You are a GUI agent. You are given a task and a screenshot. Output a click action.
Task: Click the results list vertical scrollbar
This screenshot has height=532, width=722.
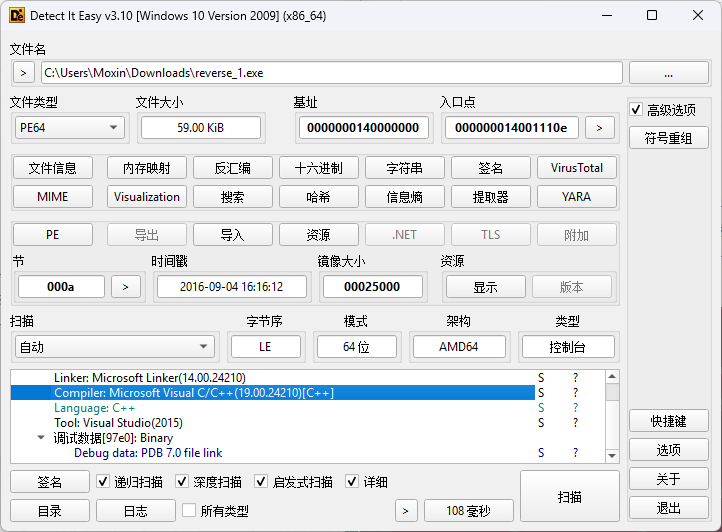click(x=611, y=415)
